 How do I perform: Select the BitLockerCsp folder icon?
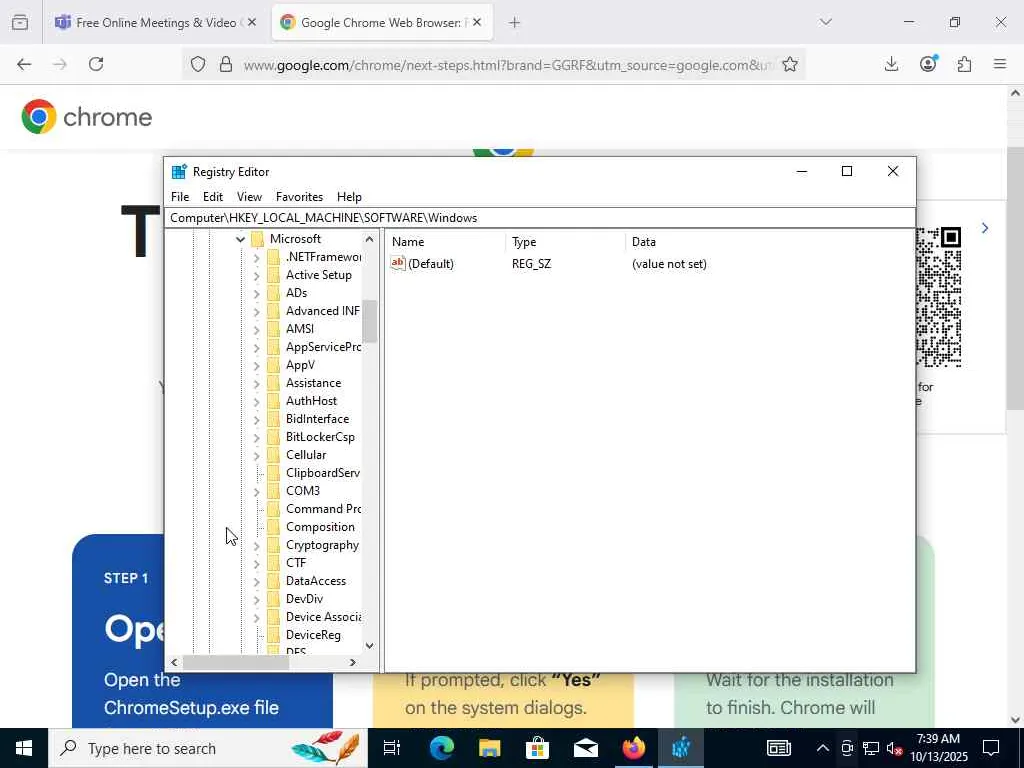click(x=274, y=437)
